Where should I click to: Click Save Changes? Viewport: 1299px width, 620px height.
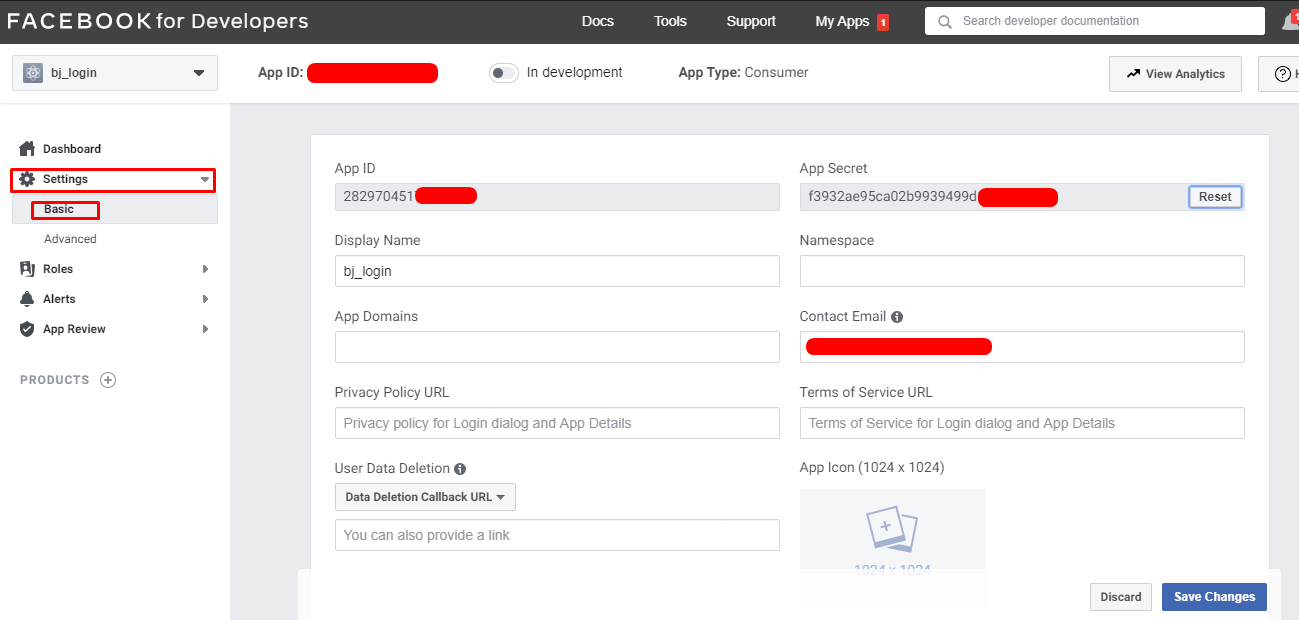pyautogui.click(x=1213, y=597)
